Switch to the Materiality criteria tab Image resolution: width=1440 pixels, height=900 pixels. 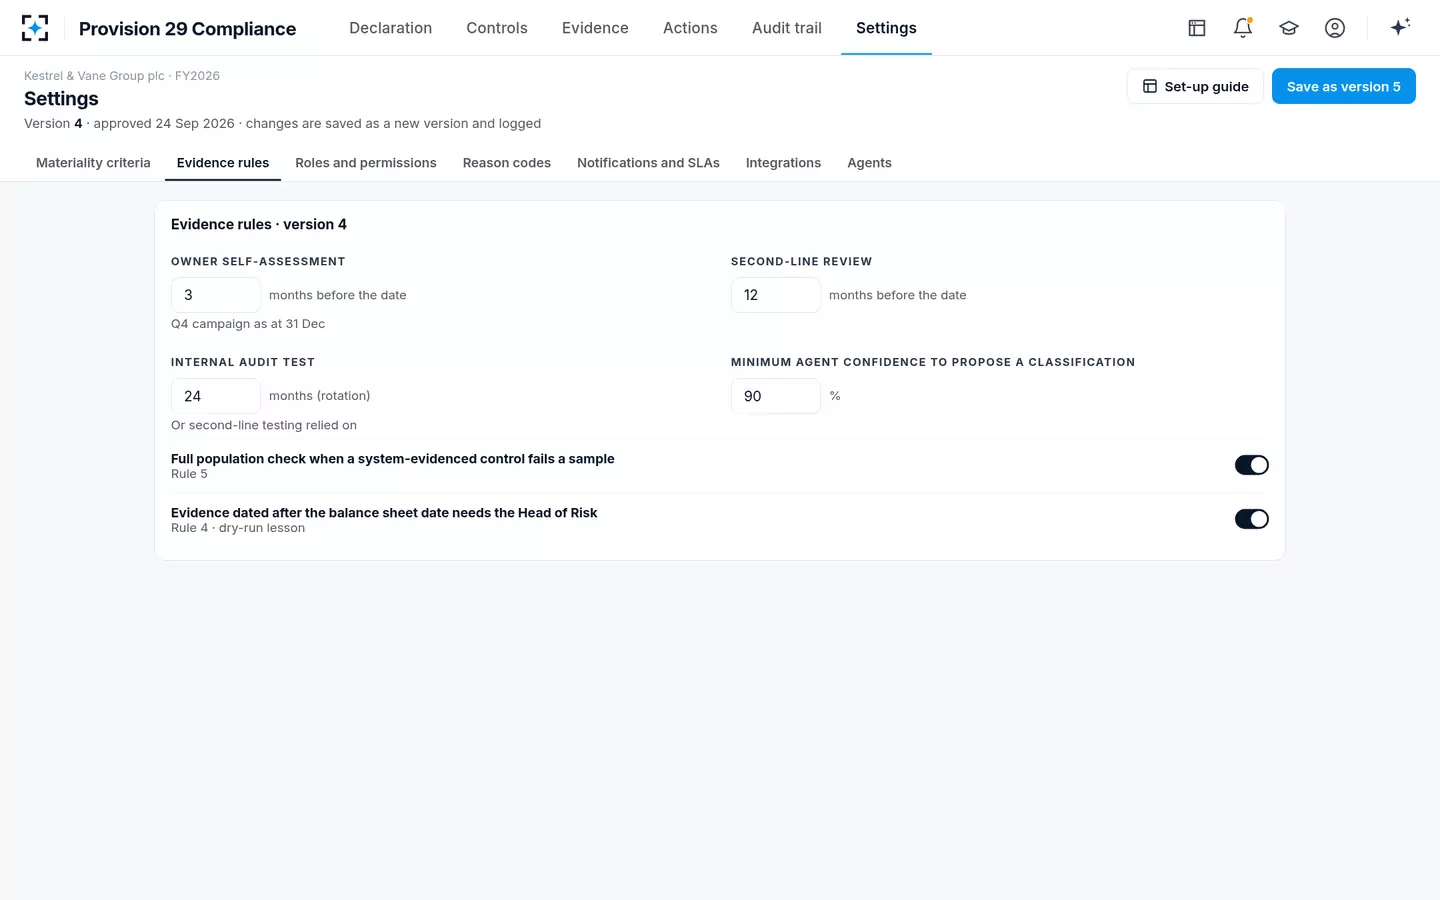tap(93, 163)
